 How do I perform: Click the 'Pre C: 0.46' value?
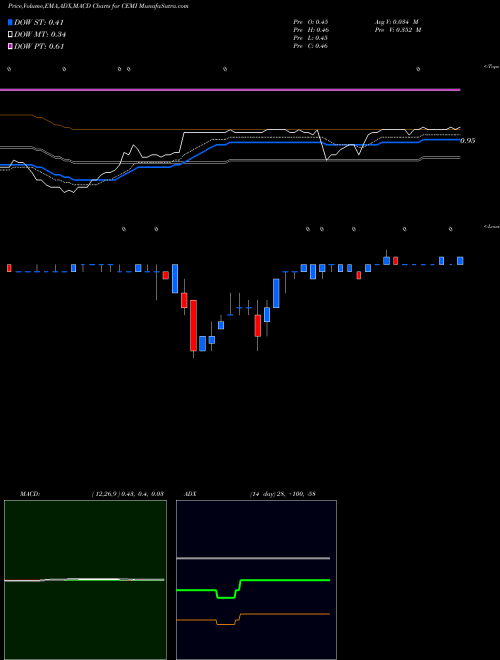point(311,46)
